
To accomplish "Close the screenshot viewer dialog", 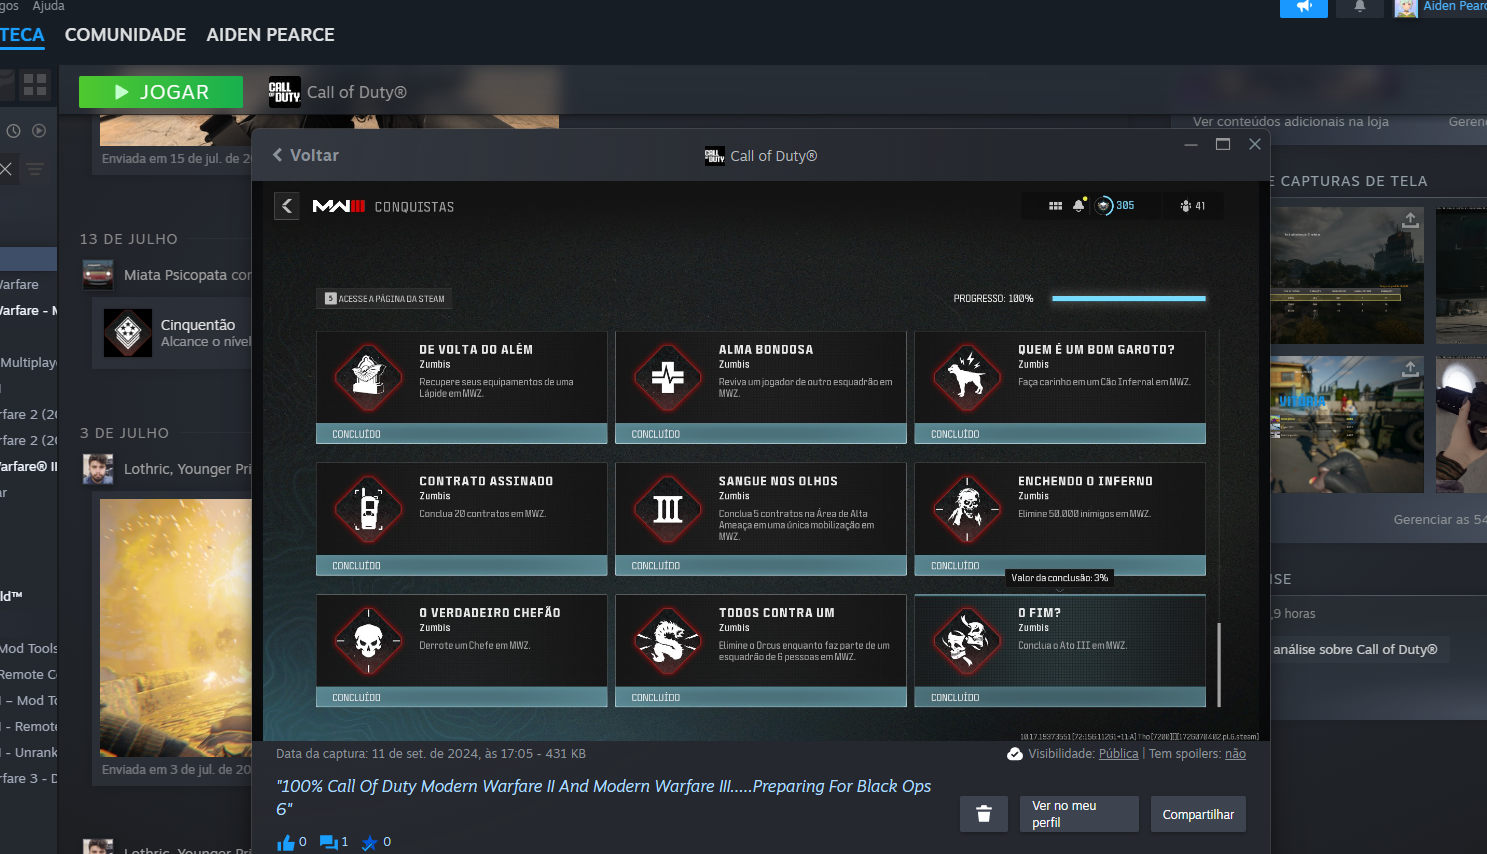I will click(1255, 144).
